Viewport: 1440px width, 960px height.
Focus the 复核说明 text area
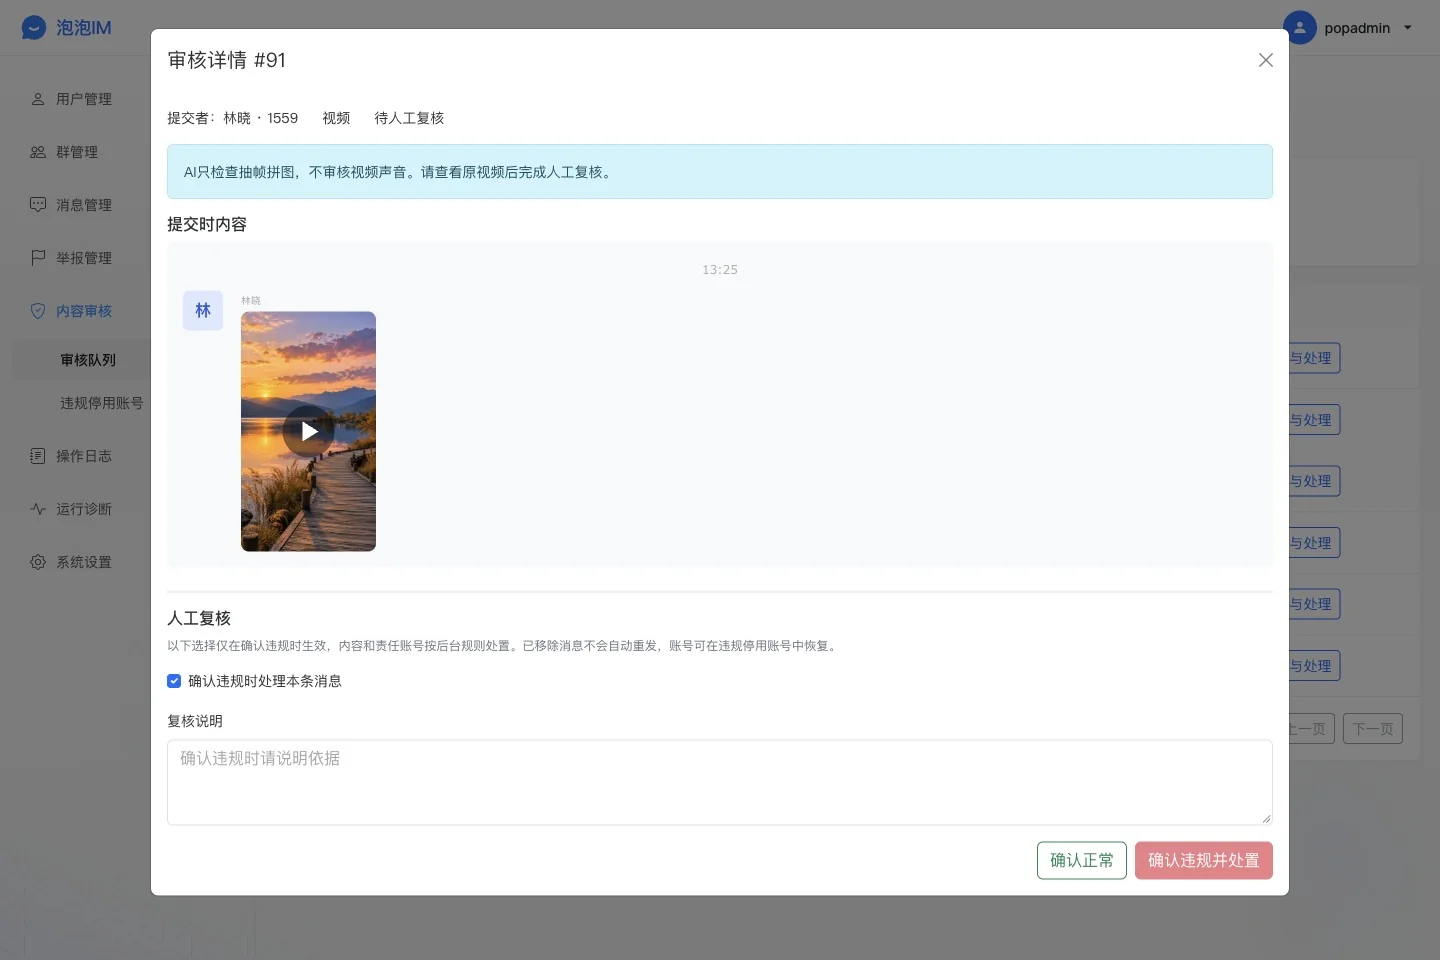(720, 782)
